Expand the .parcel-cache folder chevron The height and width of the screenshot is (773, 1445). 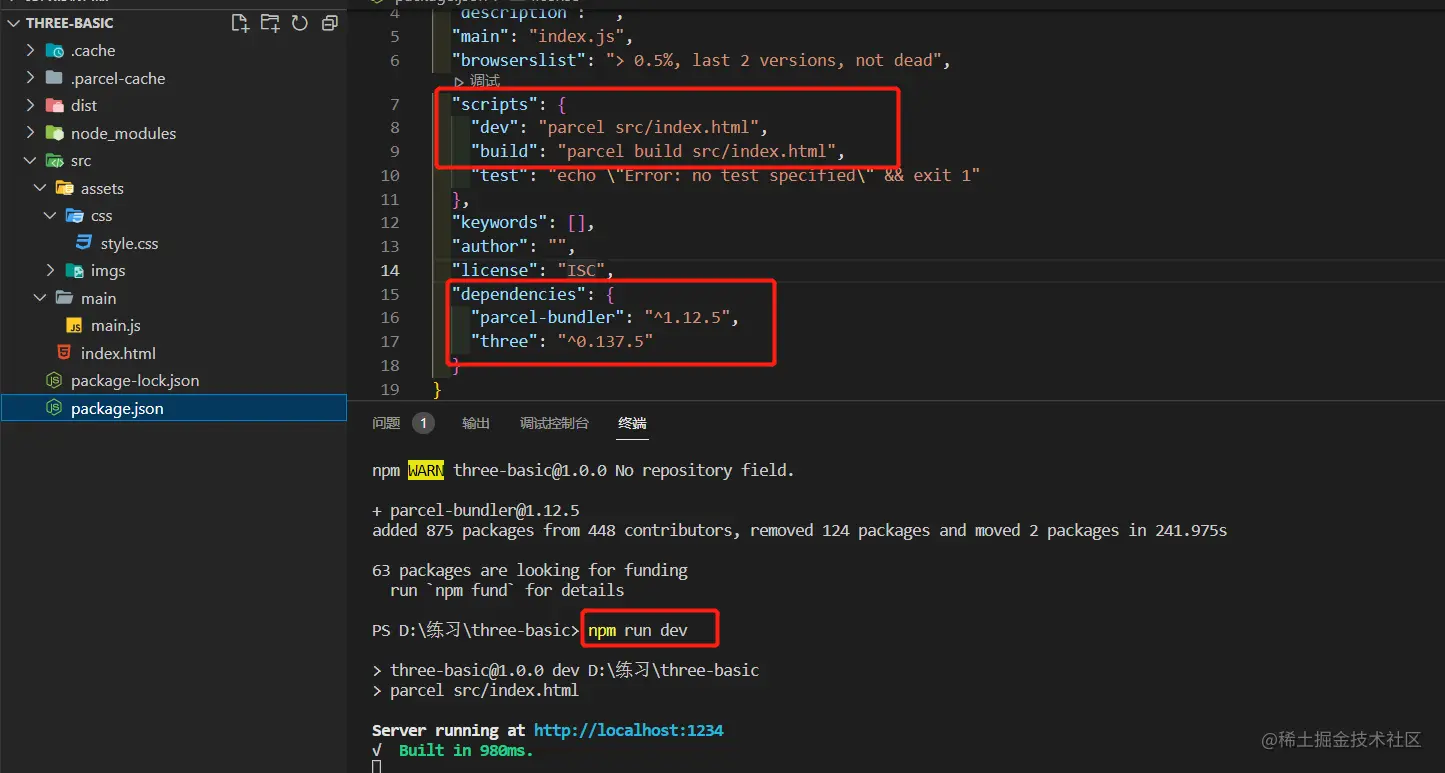point(30,78)
